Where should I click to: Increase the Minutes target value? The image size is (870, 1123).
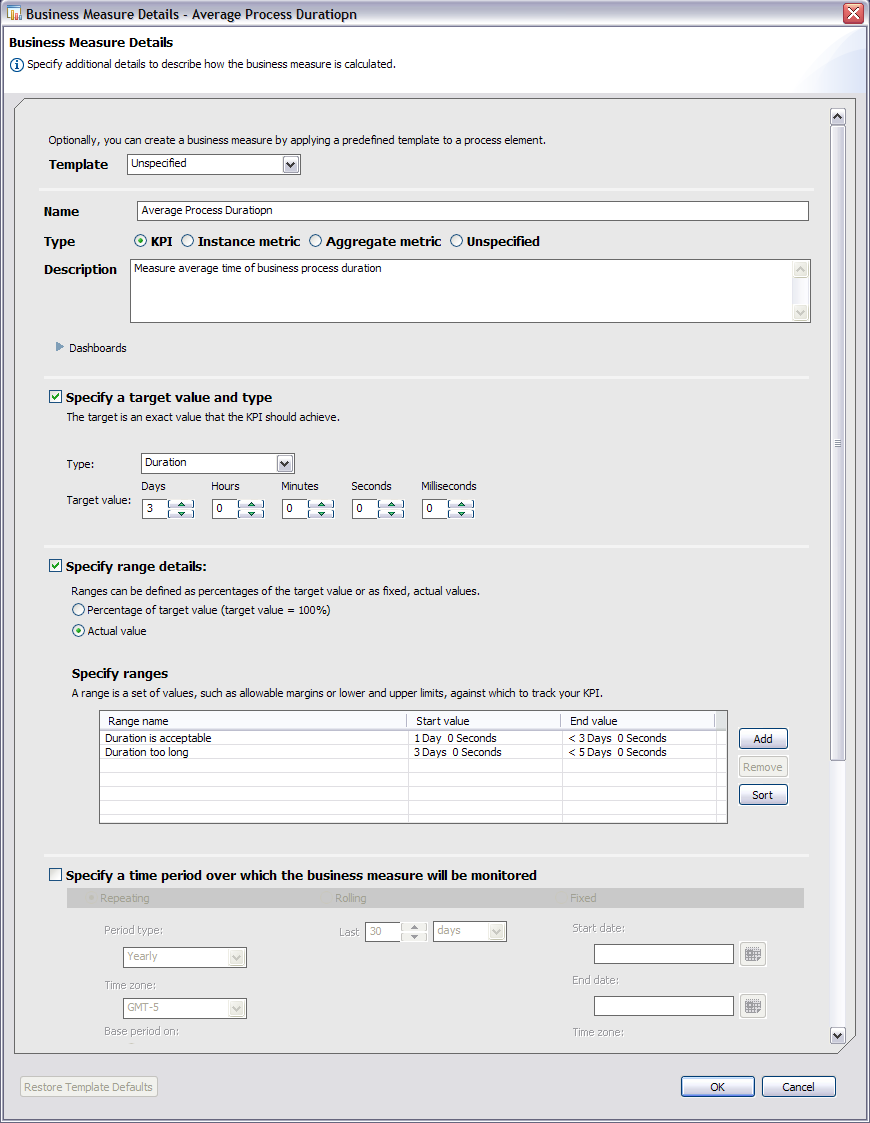click(x=322, y=504)
